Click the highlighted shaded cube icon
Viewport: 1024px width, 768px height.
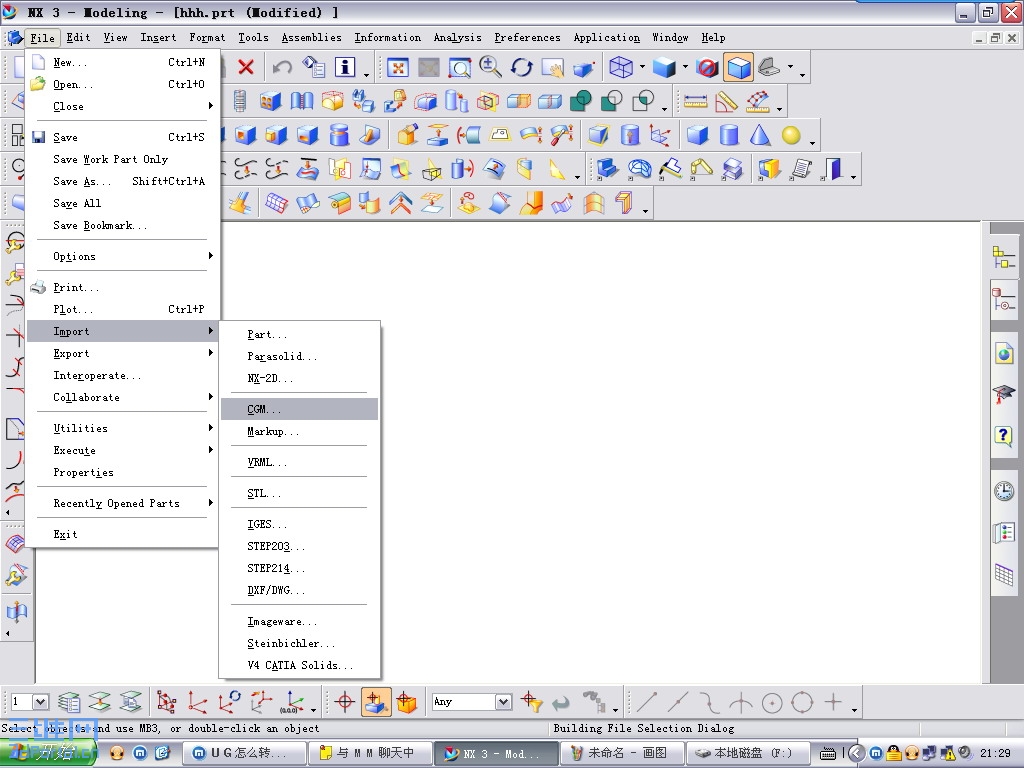click(739, 67)
